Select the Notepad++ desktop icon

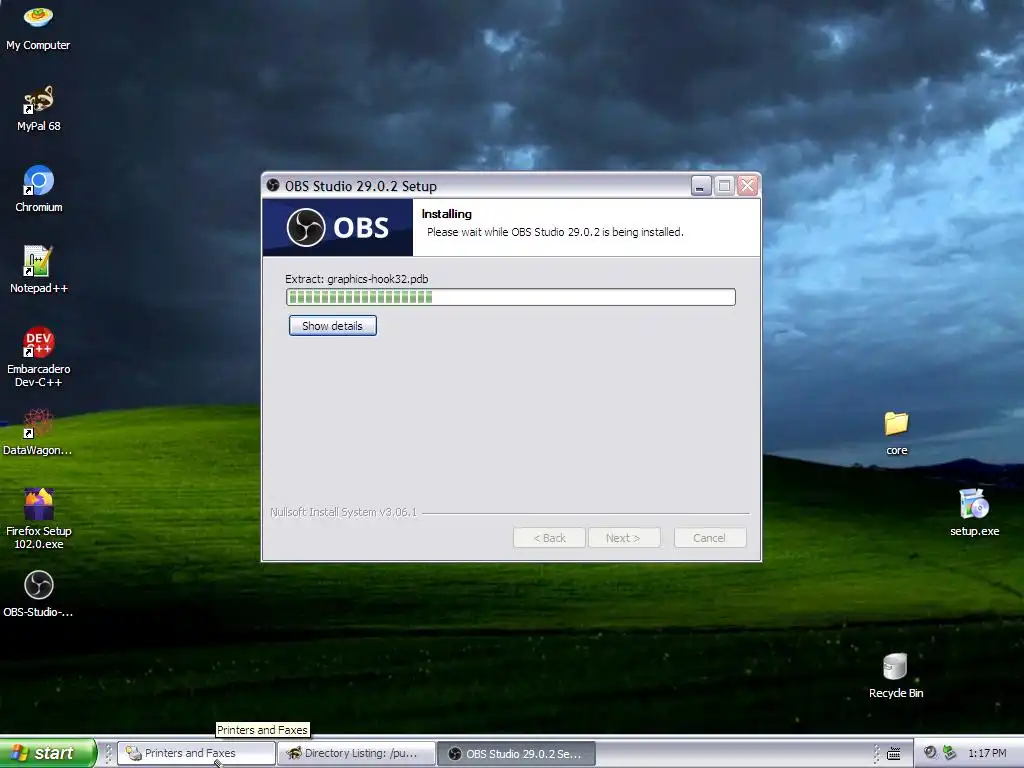[38, 270]
